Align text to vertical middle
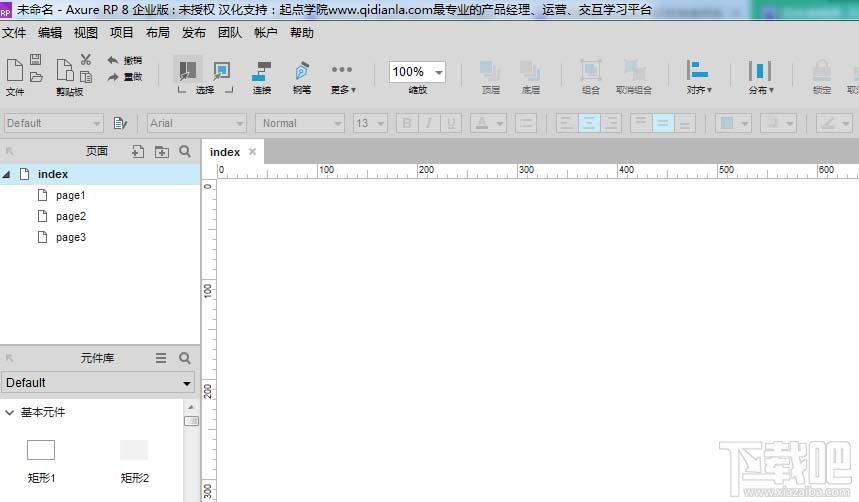 pos(663,123)
